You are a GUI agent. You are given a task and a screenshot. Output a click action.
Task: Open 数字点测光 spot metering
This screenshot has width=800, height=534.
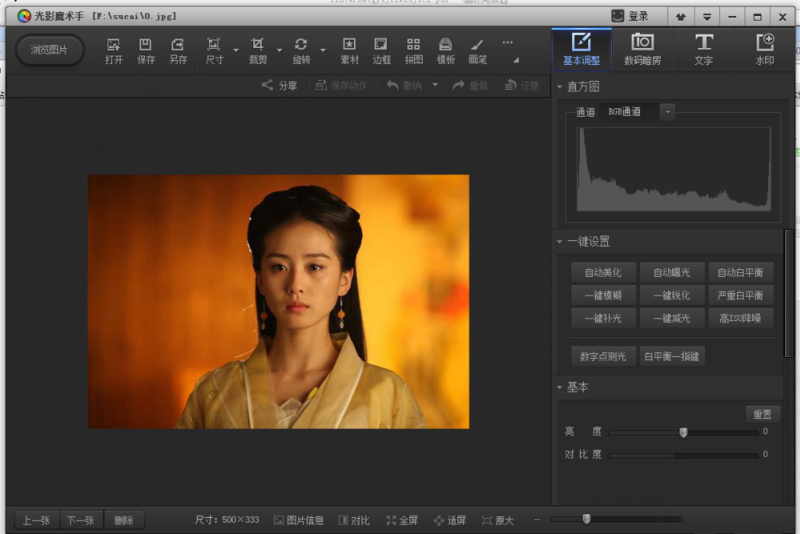603,356
